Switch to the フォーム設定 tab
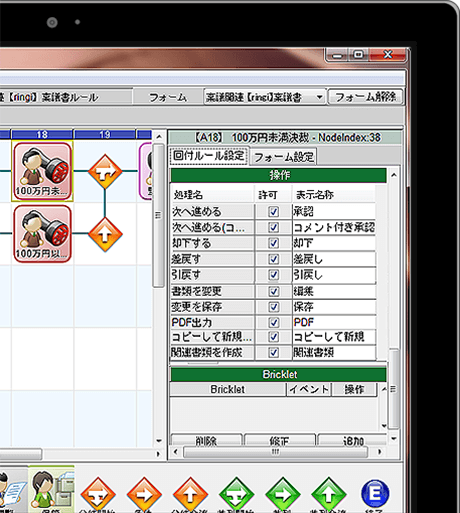Screen dimensions: 460x513 click(284, 157)
